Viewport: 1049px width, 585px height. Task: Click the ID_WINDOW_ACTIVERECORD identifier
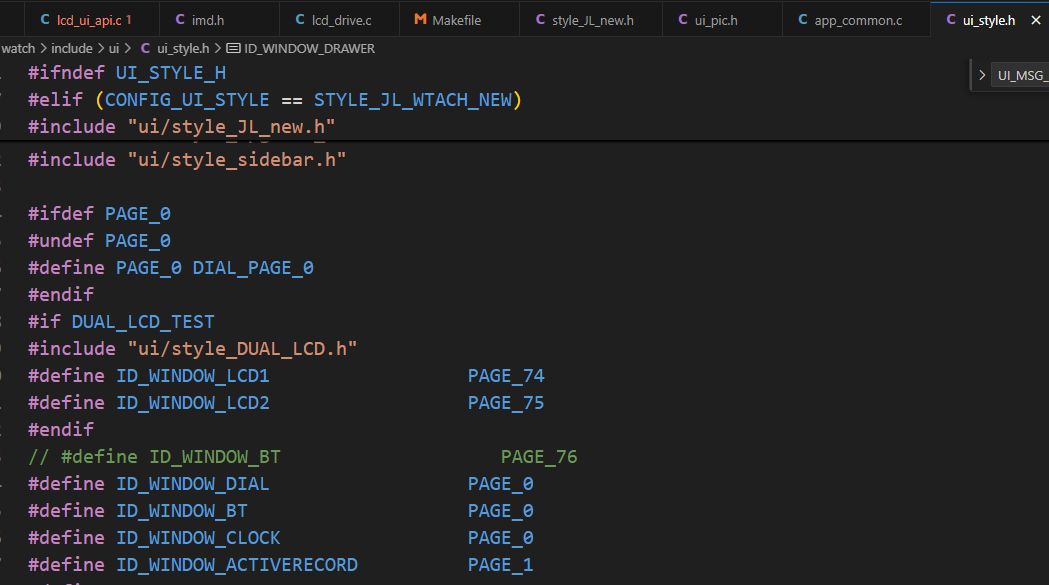point(237,565)
